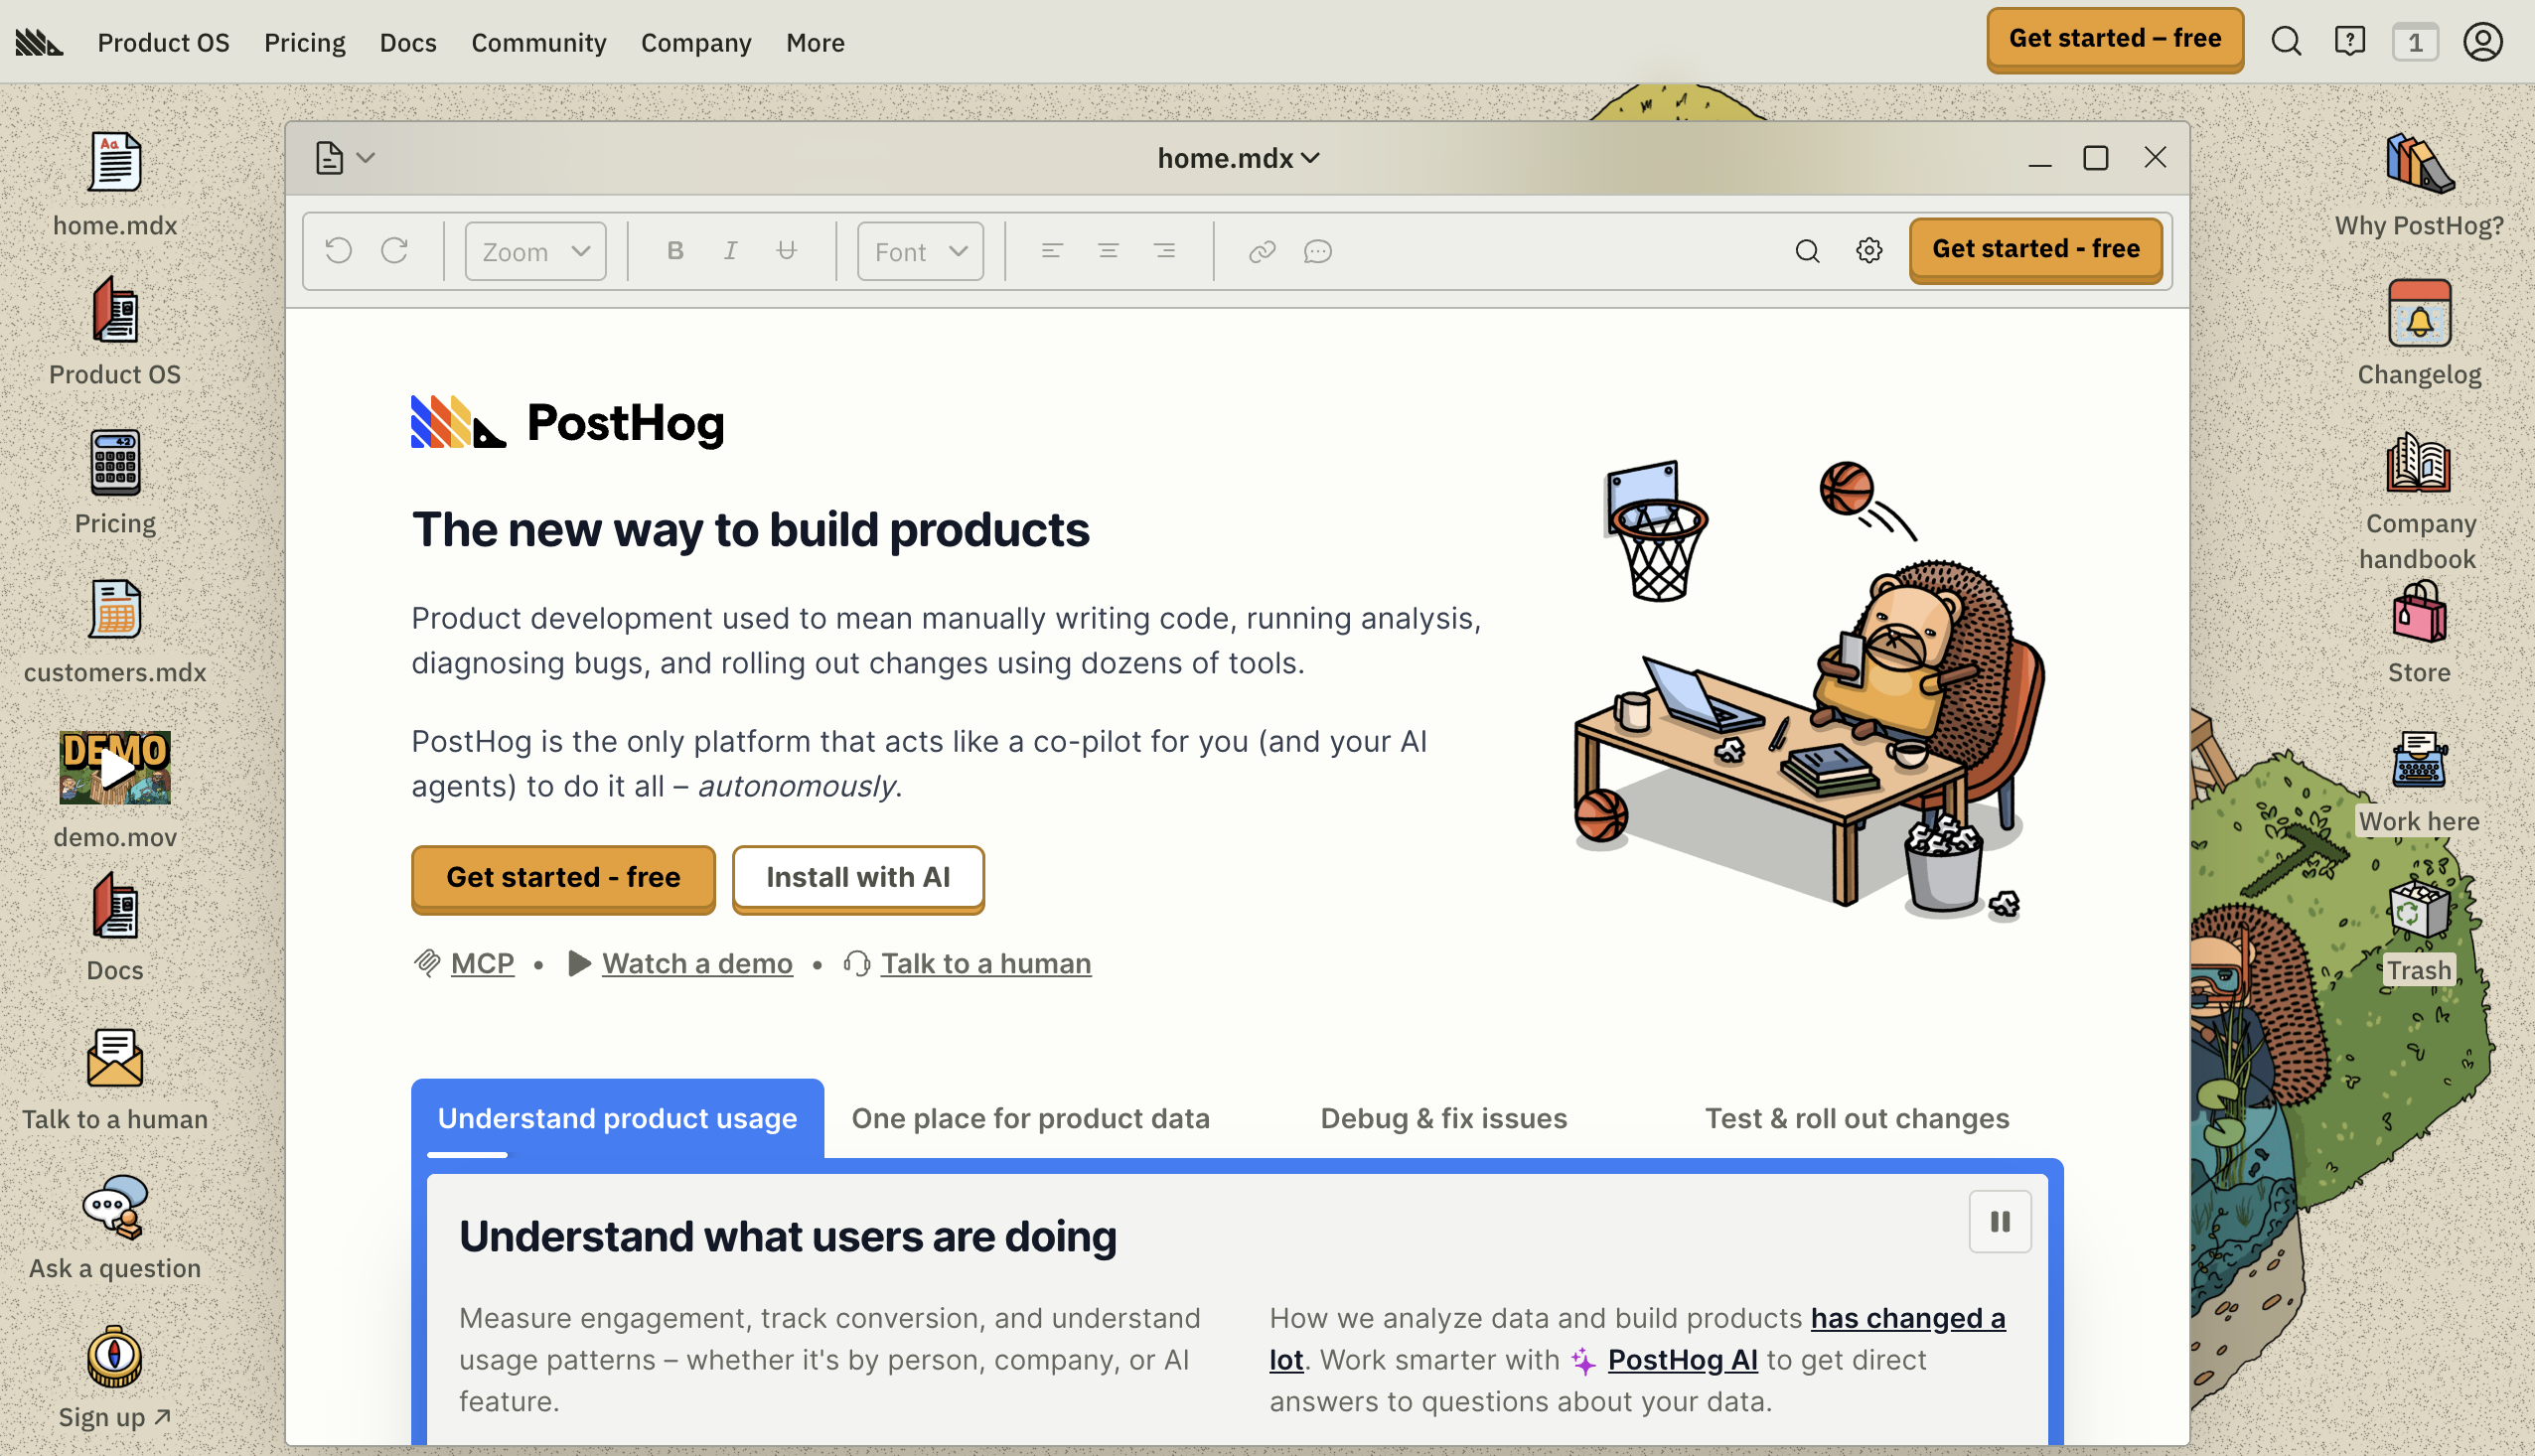The height and width of the screenshot is (1456, 2535).
Task: Toggle bold formatting
Action: (675, 250)
